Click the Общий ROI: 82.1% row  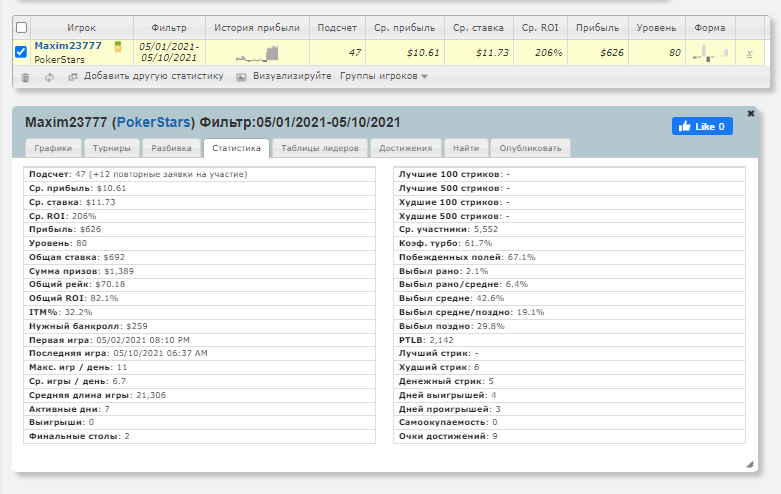pyautogui.click(x=199, y=298)
